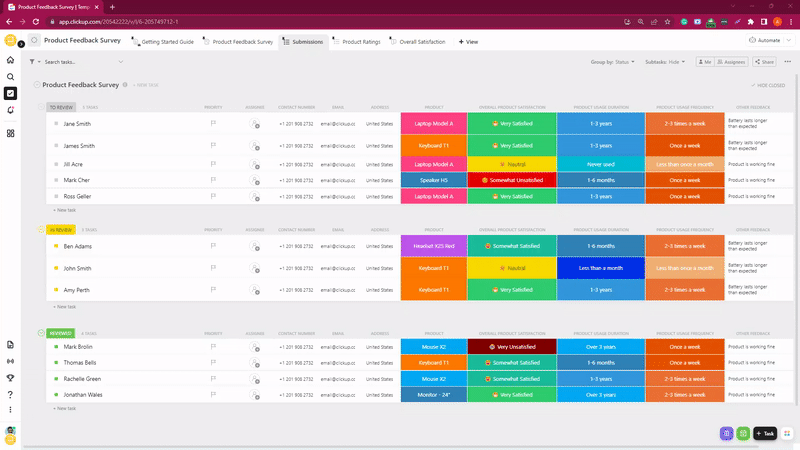Change Jill Acre's Neutral satisfaction cell
The image size is (800, 450).
[512, 164]
